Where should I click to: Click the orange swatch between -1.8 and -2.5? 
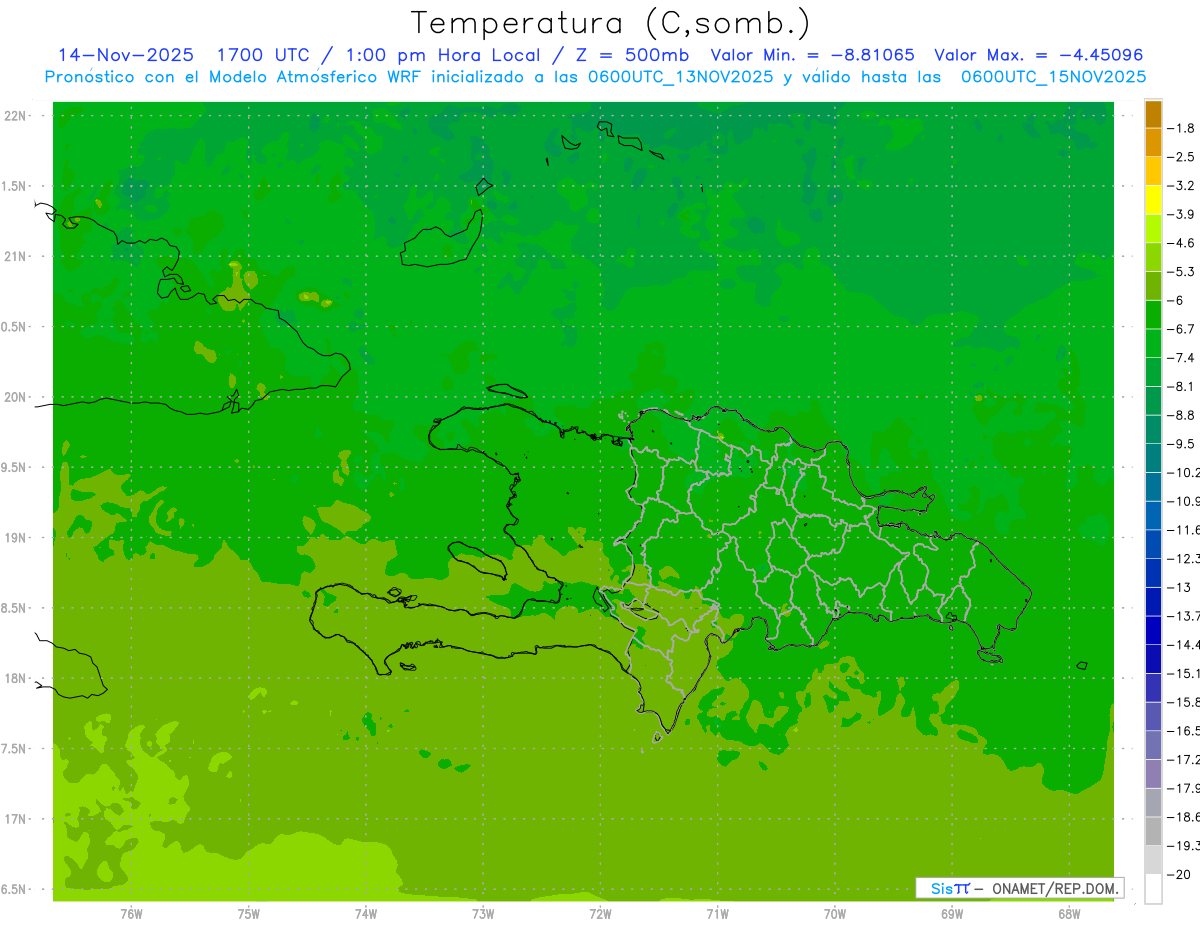pos(1153,143)
